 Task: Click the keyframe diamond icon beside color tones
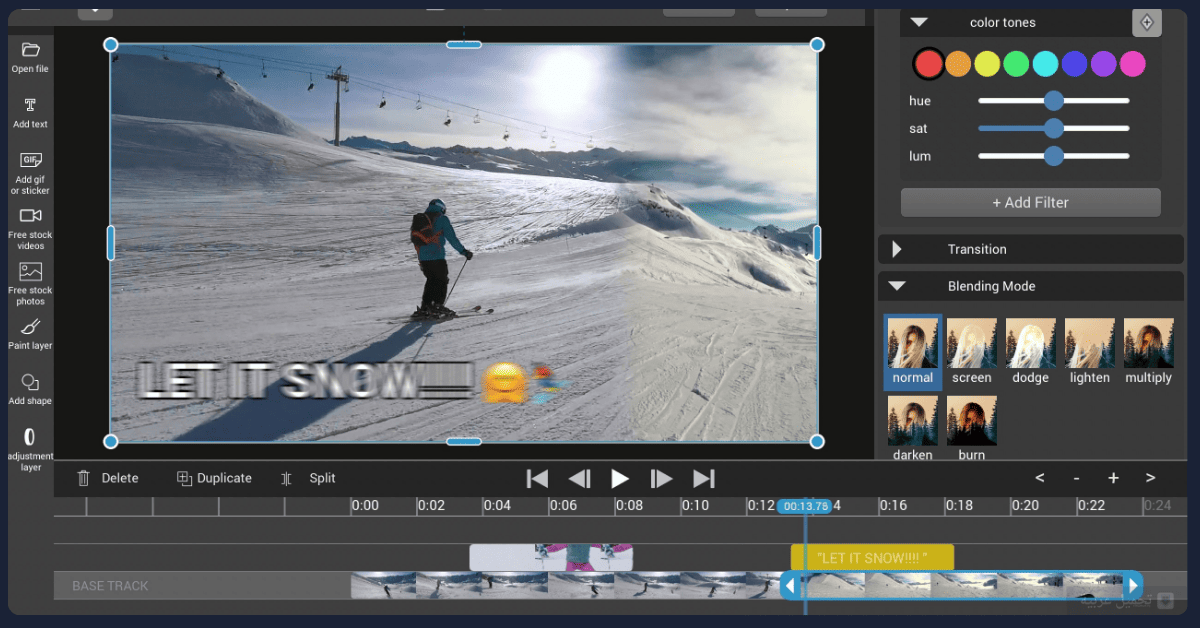pos(1147,23)
